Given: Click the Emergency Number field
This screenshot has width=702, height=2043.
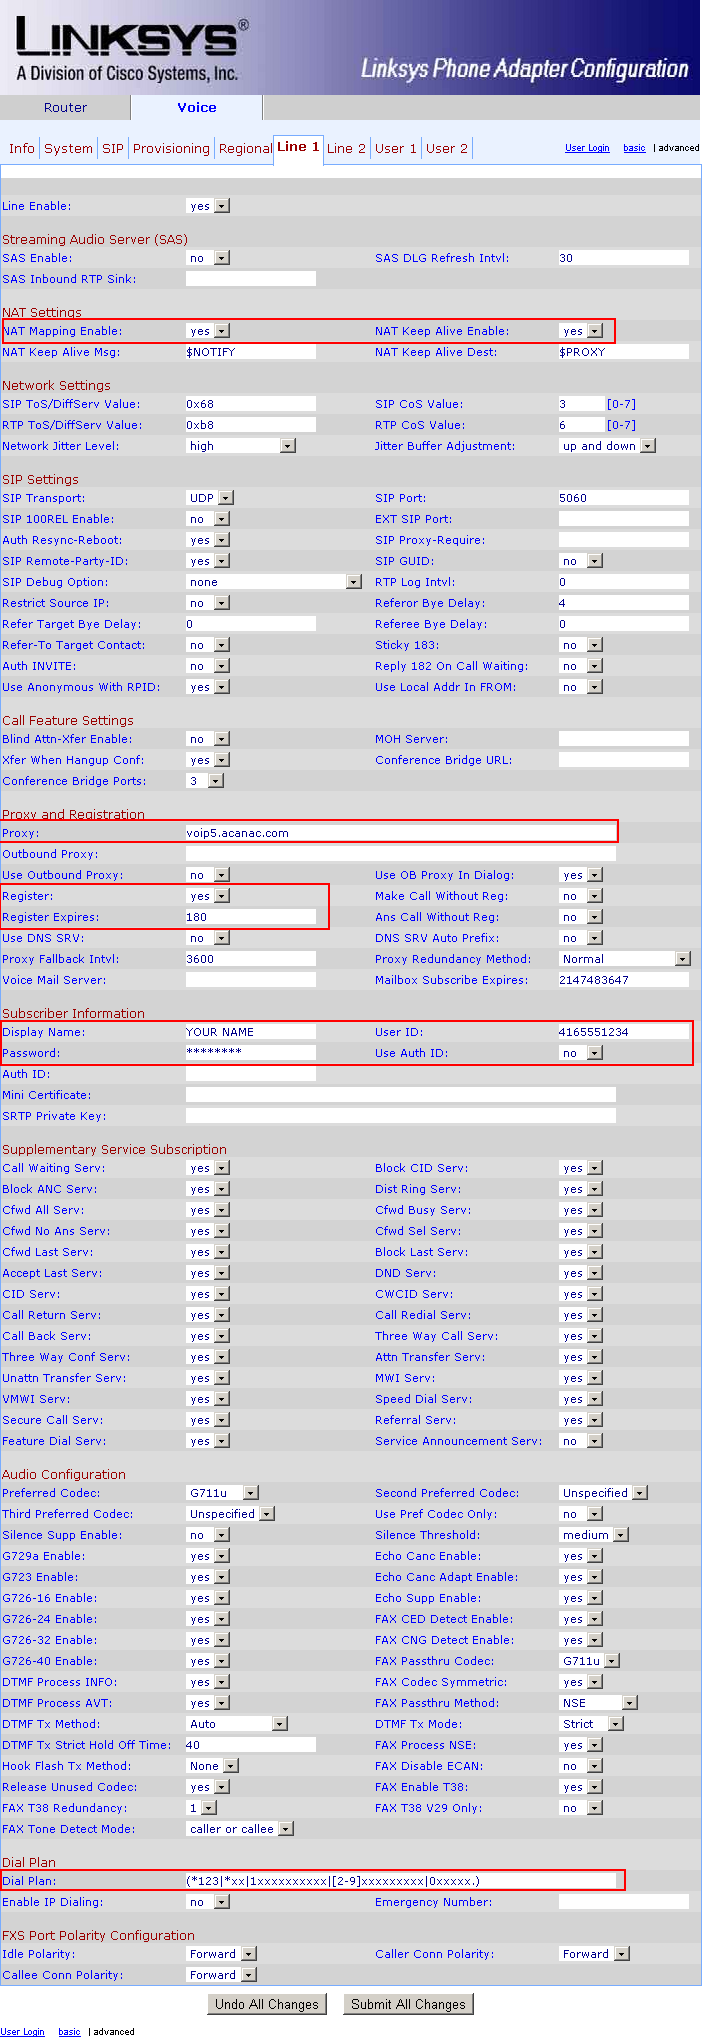Looking at the screenshot, I should tap(624, 1902).
